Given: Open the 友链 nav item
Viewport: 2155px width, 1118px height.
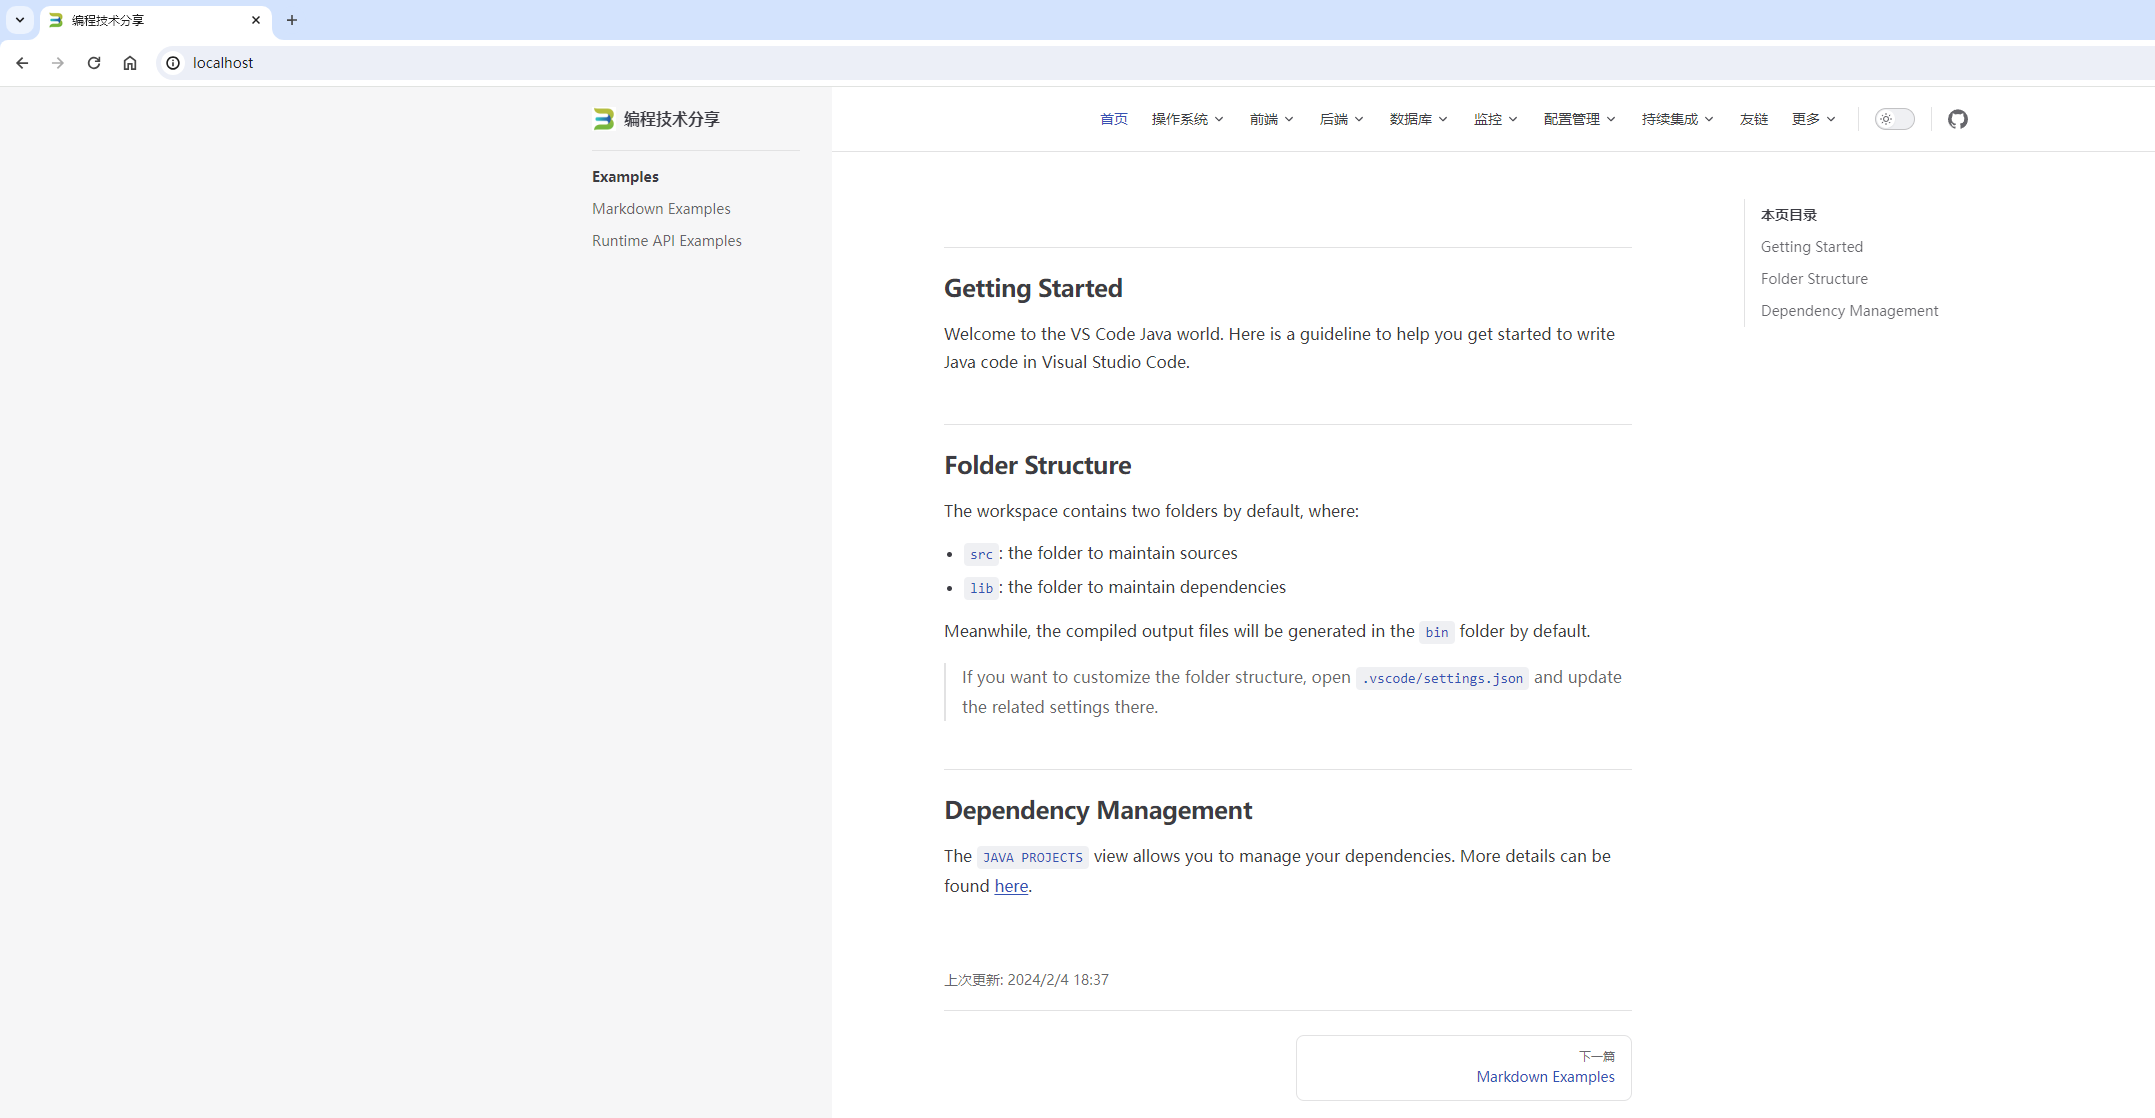Looking at the screenshot, I should click(1753, 119).
